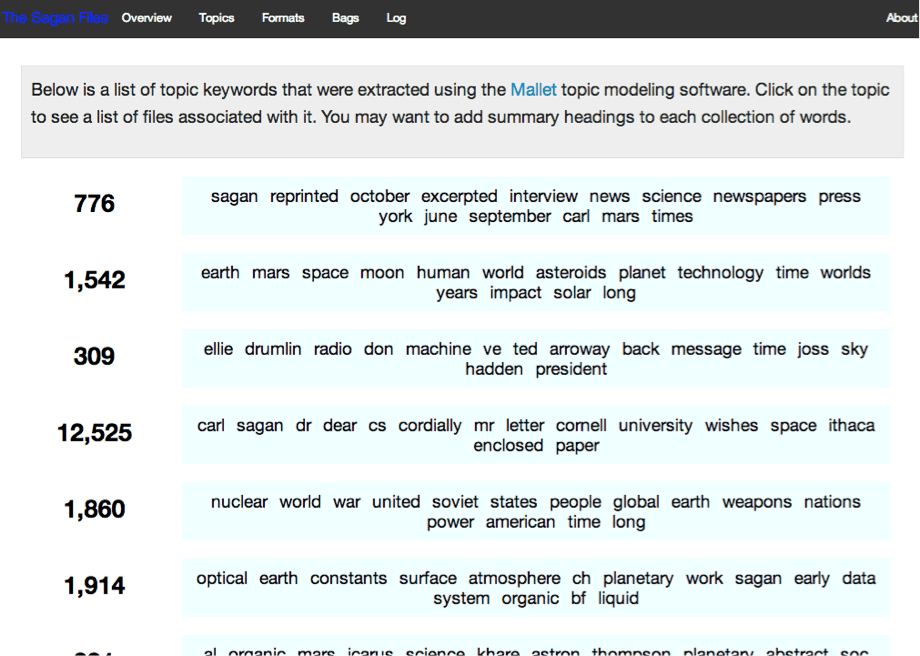
Task: Open the topic starting 'carl sagan dr dear'
Action: tap(536, 434)
